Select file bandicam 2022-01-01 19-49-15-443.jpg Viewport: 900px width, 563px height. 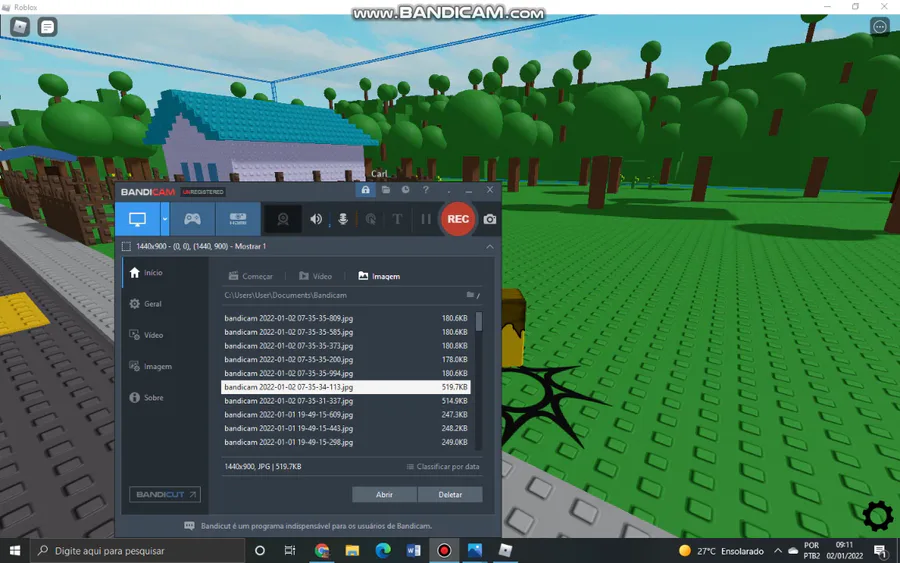(346, 428)
